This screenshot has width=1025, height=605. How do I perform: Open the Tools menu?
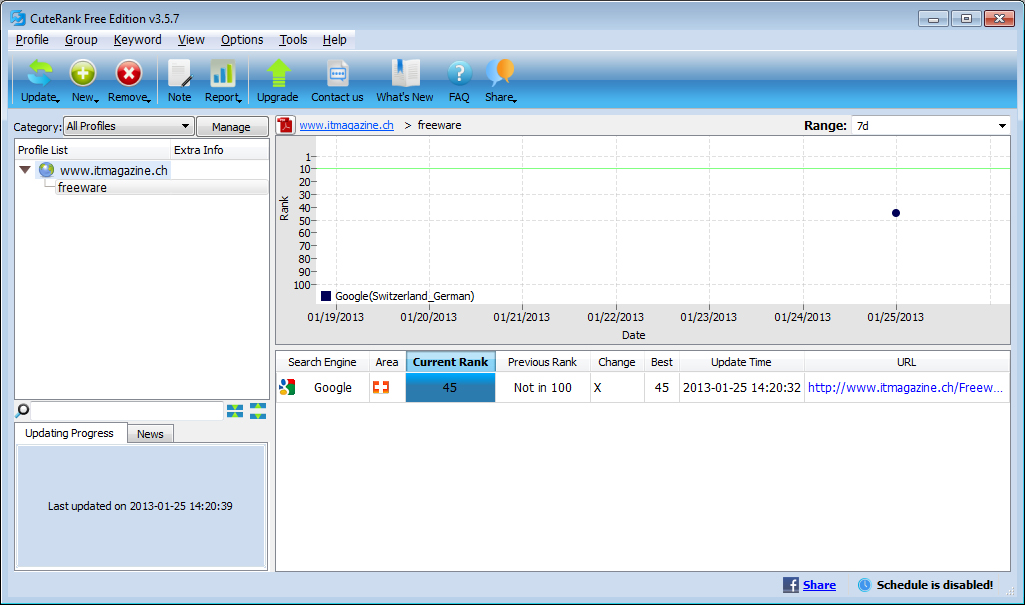pos(293,40)
